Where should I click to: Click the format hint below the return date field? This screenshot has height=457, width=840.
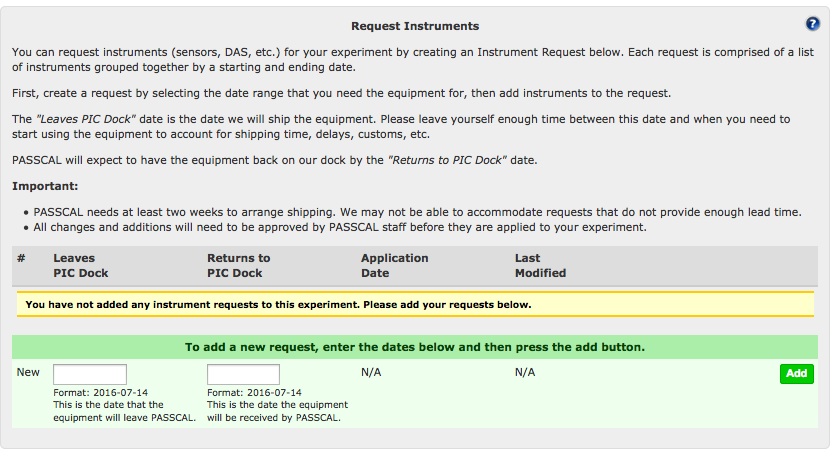click(x=254, y=393)
